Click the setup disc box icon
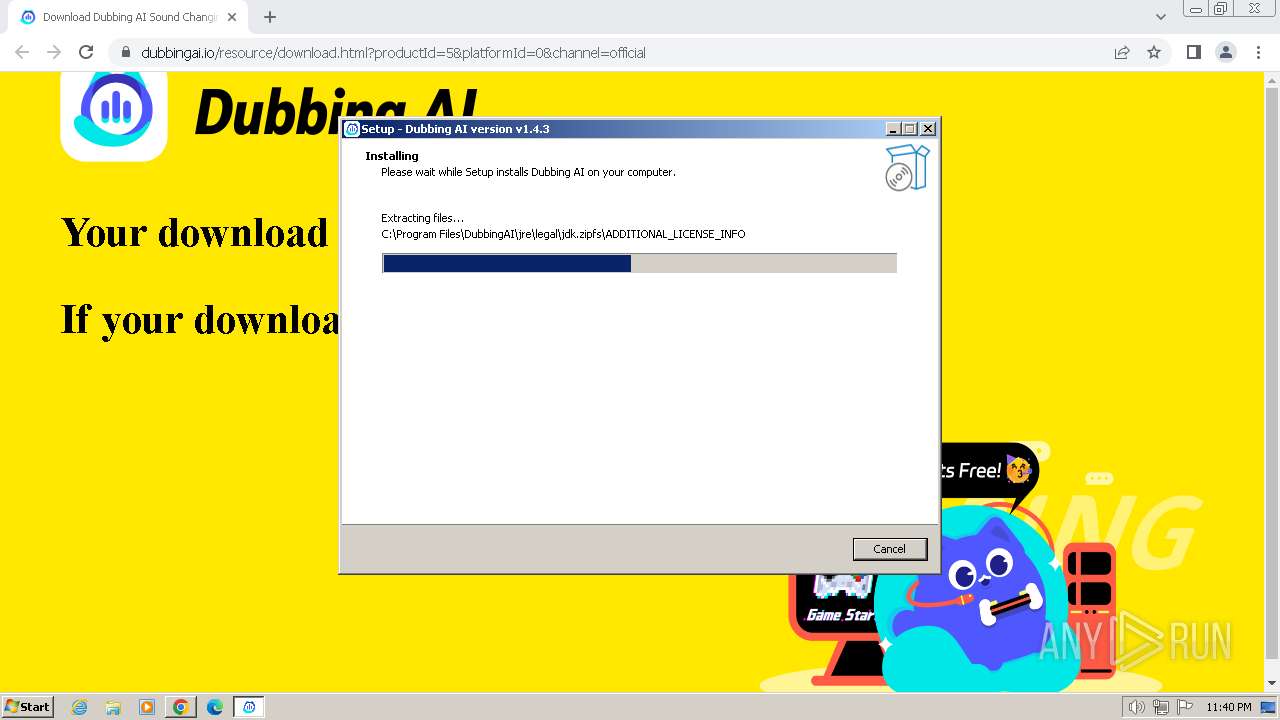 (907, 167)
